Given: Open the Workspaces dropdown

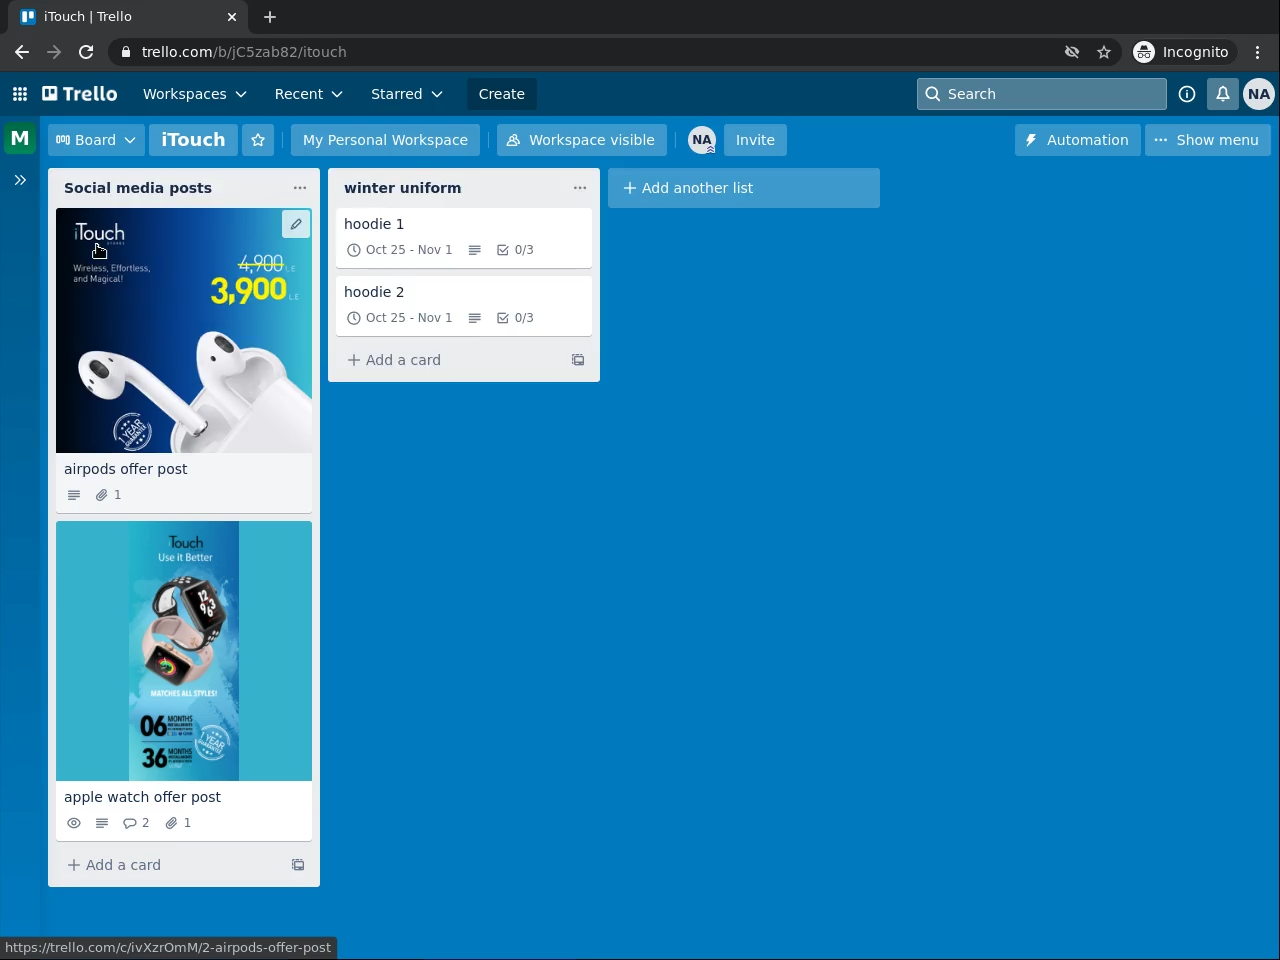Looking at the screenshot, I should [x=195, y=94].
